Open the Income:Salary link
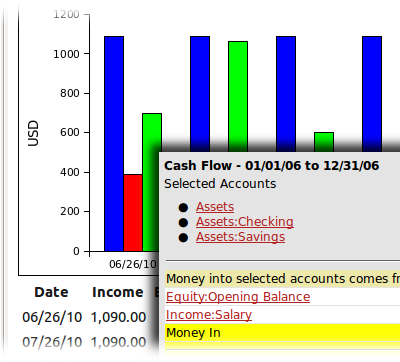Image resolution: width=400 pixels, height=362 pixels. (x=209, y=315)
